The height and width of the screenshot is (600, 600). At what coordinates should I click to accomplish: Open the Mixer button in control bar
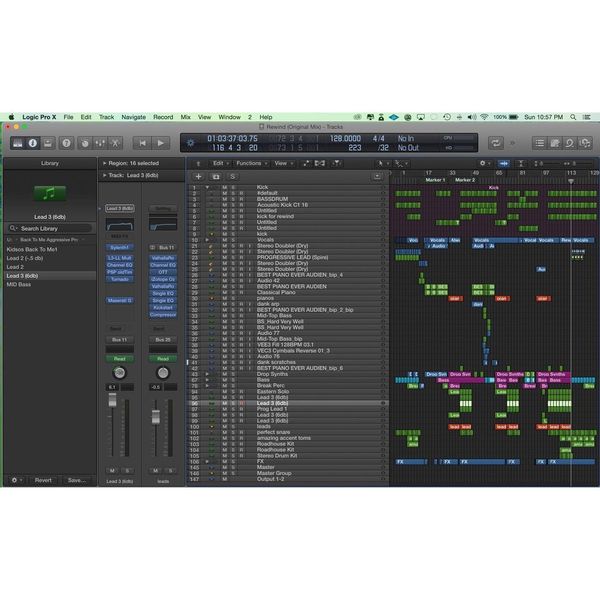[x=100, y=143]
